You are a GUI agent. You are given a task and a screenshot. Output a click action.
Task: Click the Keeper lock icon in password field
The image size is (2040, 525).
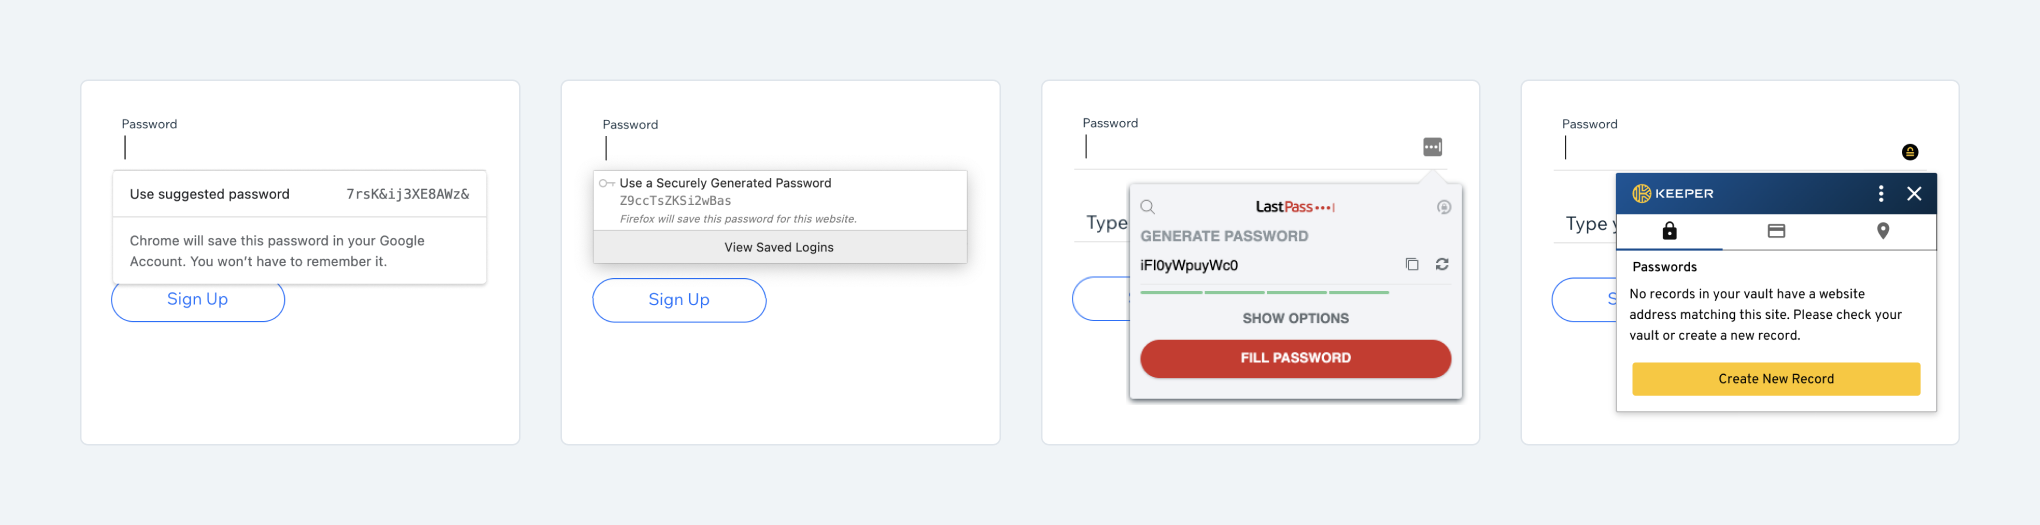pyautogui.click(x=1909, y=152)
